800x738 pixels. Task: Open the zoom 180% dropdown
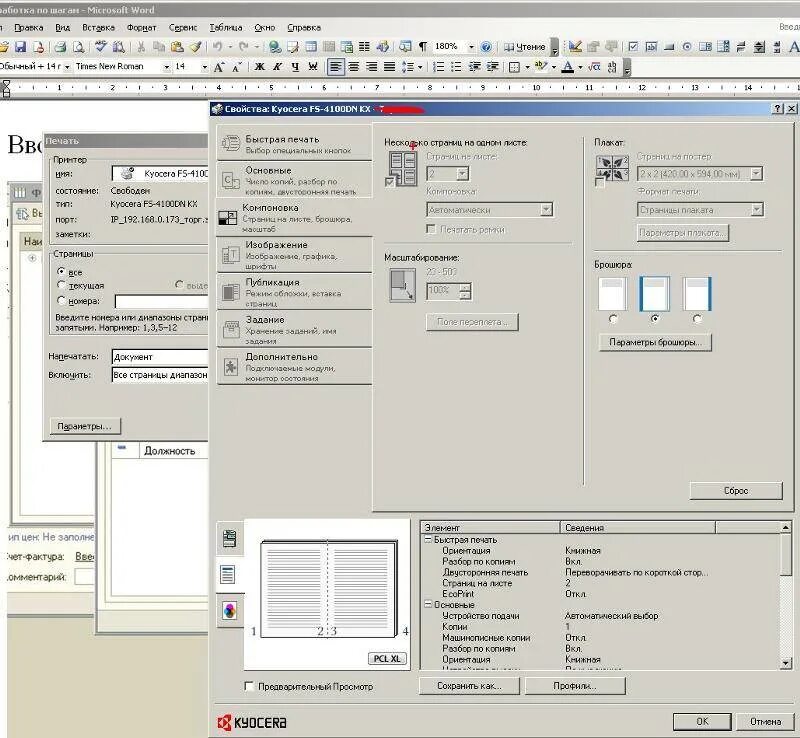[x=471, y=47]
